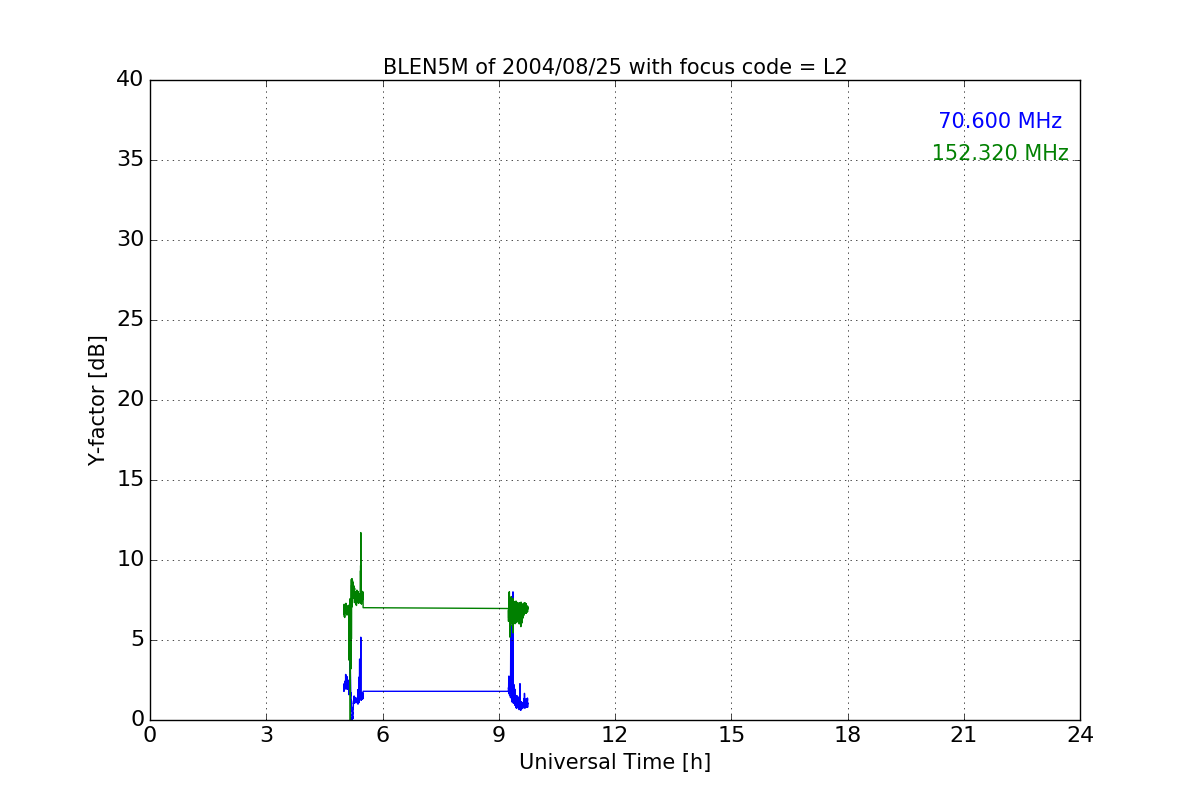Click y-axis tick label "25"
This screenshot has width=1200, height=800.
click(130, 320)
